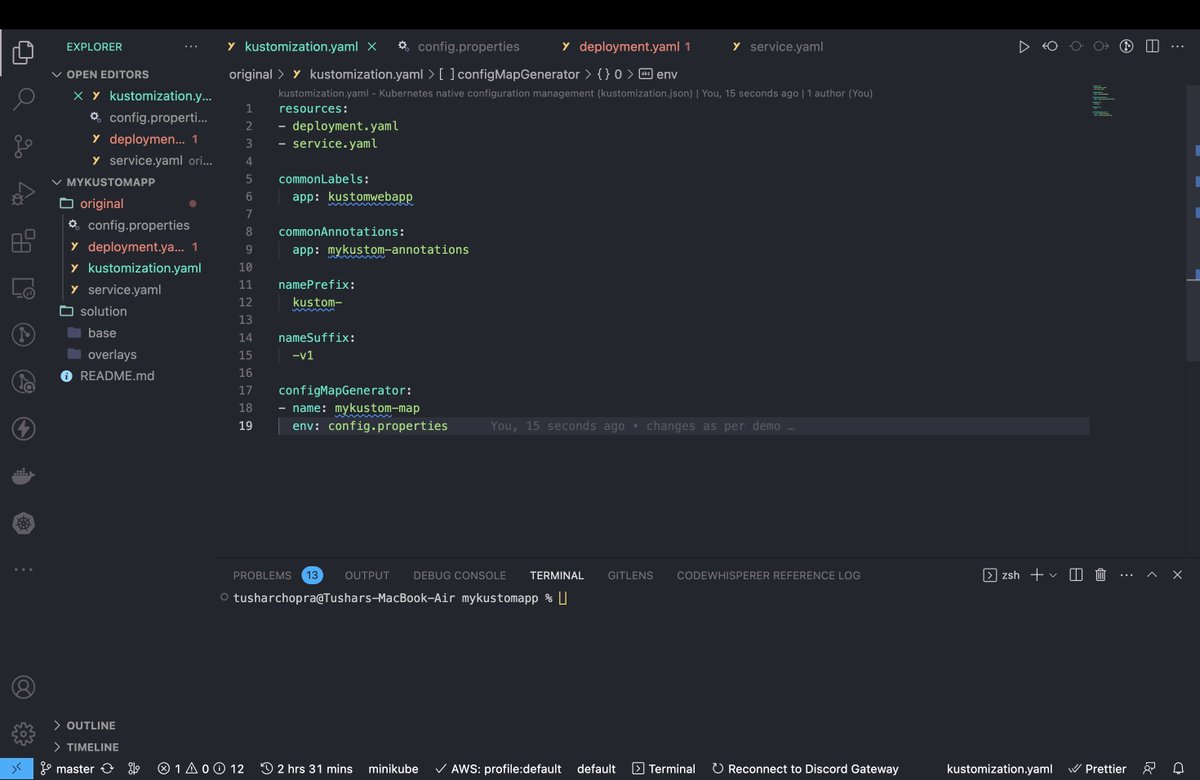Viewport: 1200px width, 780px height.
Task: Click the Prettier status item
Action: pos(1095,769)
